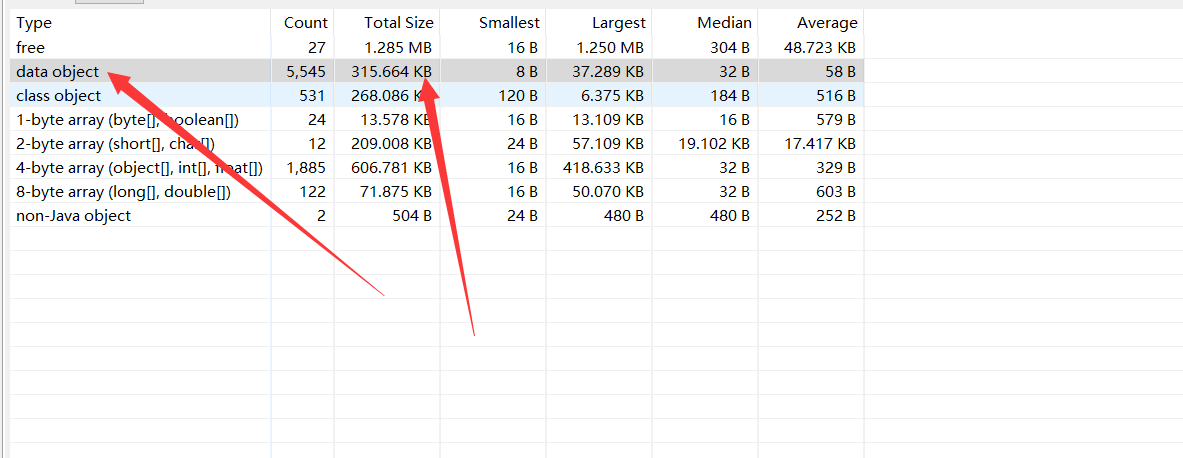The height and width of the screenshot is (458, 1183).
Task: Click total size 13.578 KB
Action: [395, 120]
